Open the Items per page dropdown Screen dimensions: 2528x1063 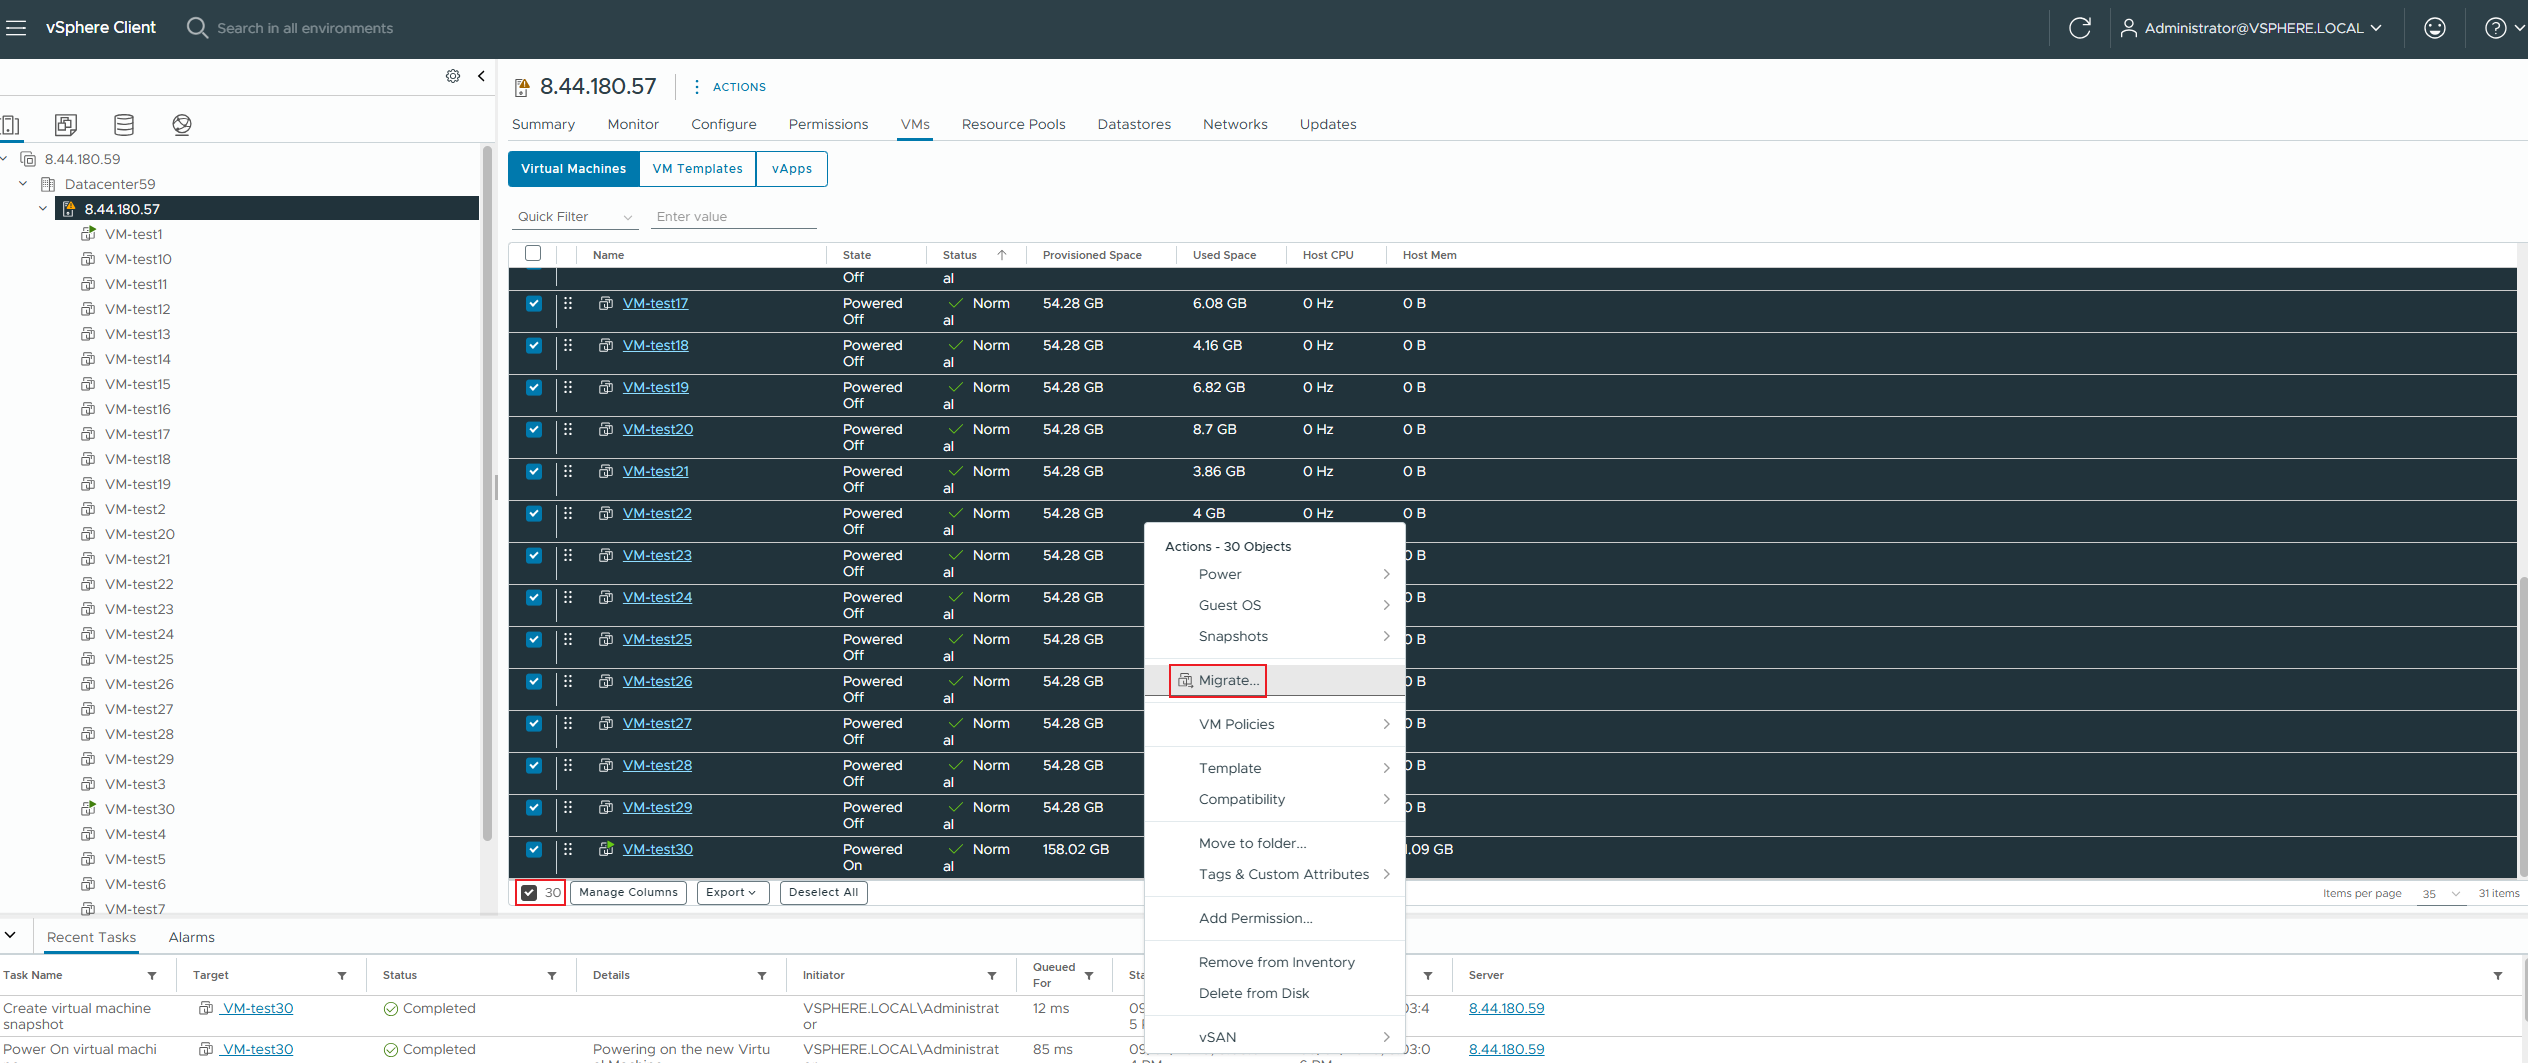2441,894
